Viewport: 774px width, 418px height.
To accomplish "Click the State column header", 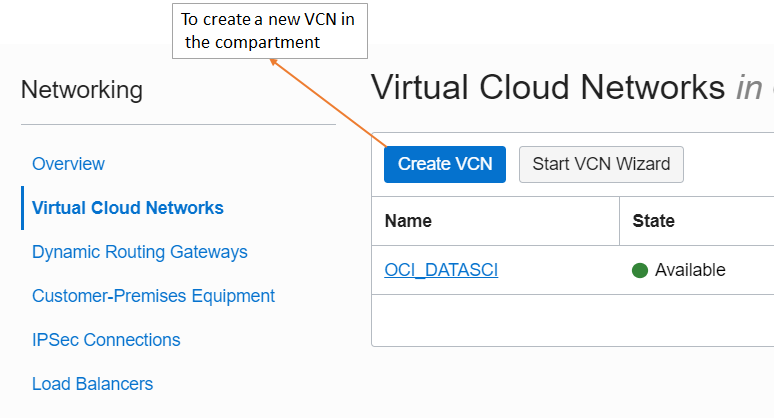I will [x=654, y=221].
